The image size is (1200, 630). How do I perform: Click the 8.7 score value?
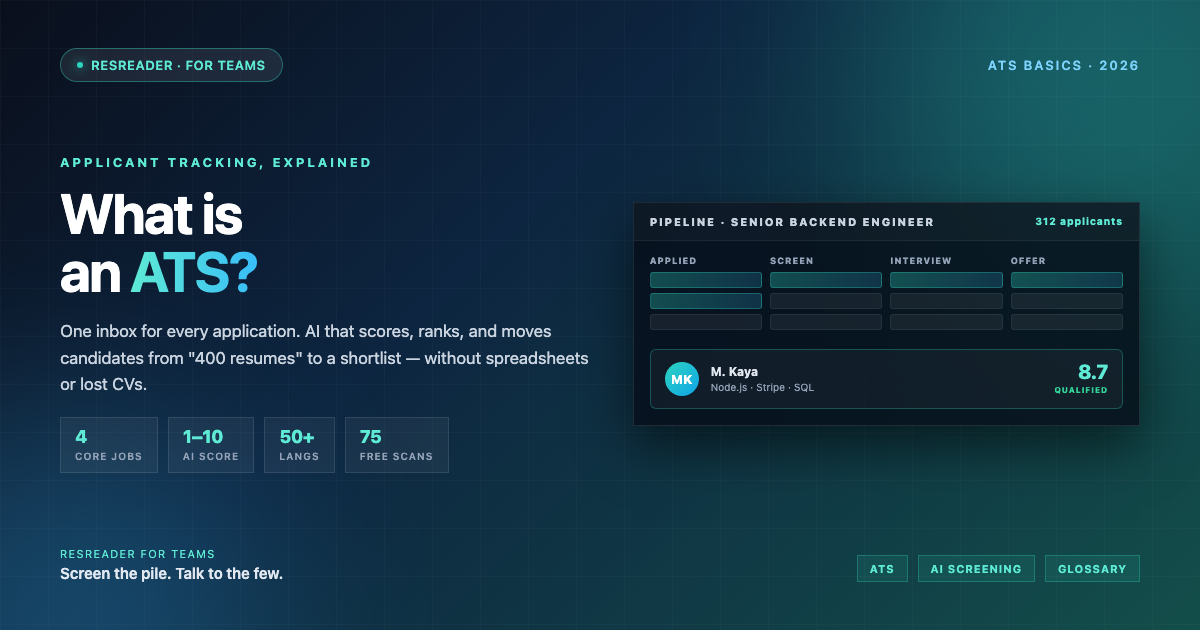tap(1092, 371)
